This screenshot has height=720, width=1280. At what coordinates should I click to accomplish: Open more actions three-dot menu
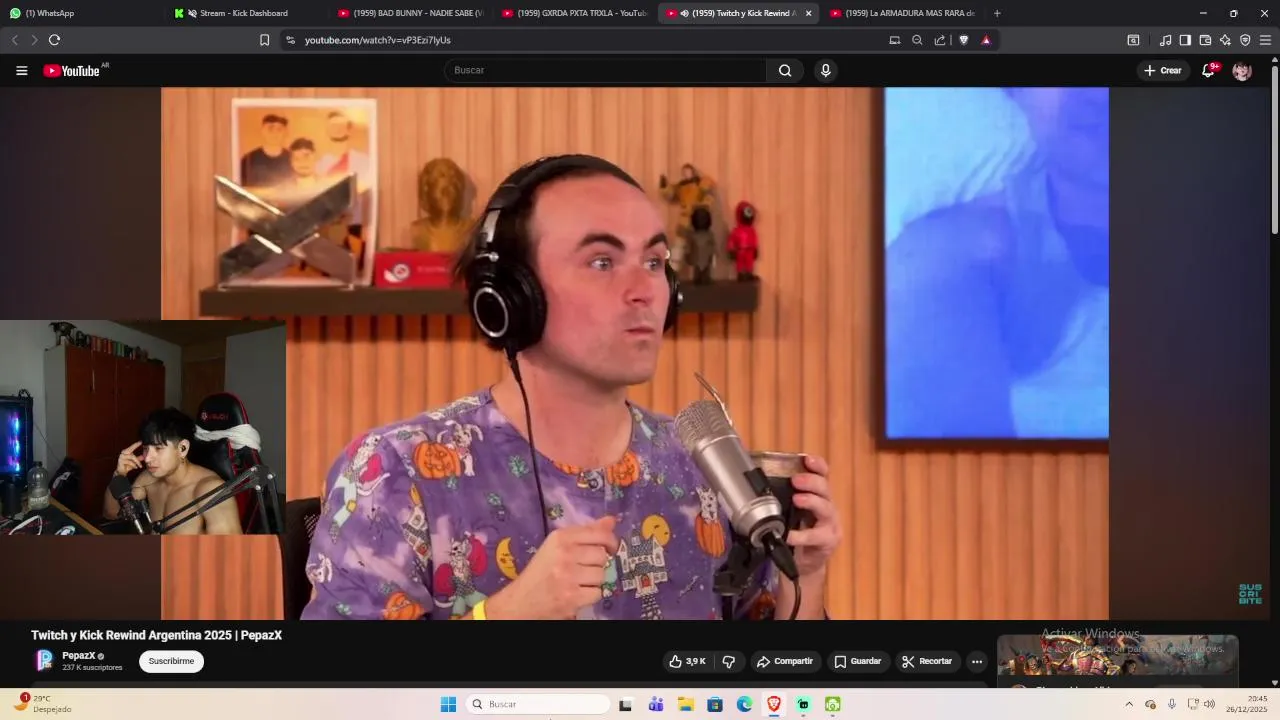(x=977, y=661)
